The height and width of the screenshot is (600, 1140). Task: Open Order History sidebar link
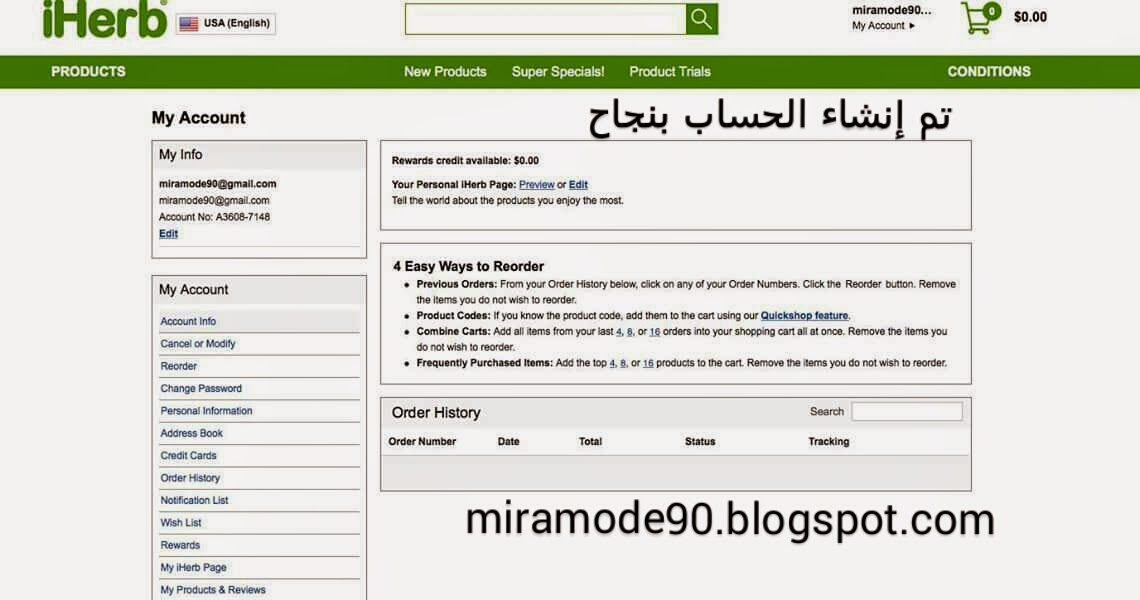[x=190, y=479]
